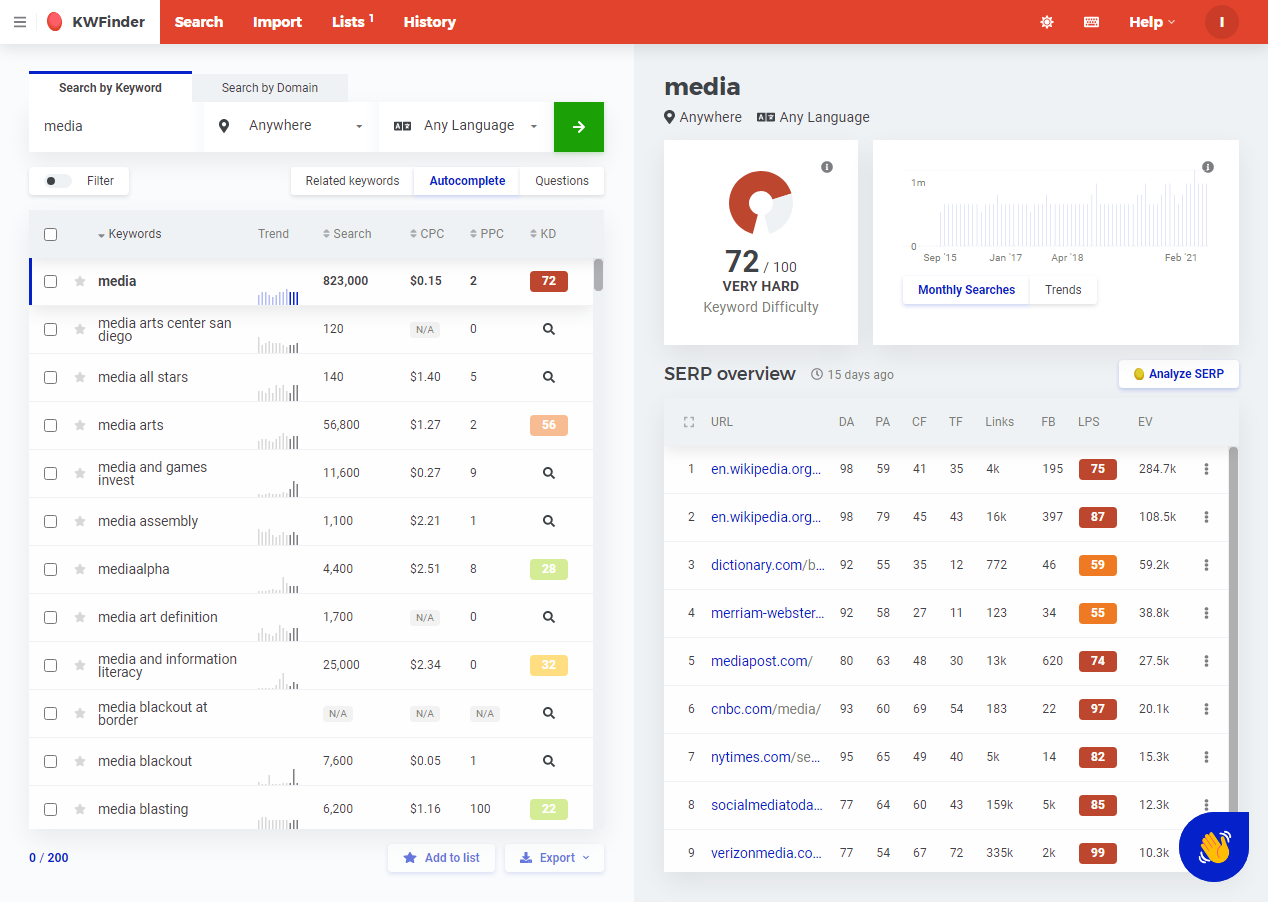This screenshot has height=902, width=1268.
Task: Analyze difficulty for media assembly
Action: [549, 521]
